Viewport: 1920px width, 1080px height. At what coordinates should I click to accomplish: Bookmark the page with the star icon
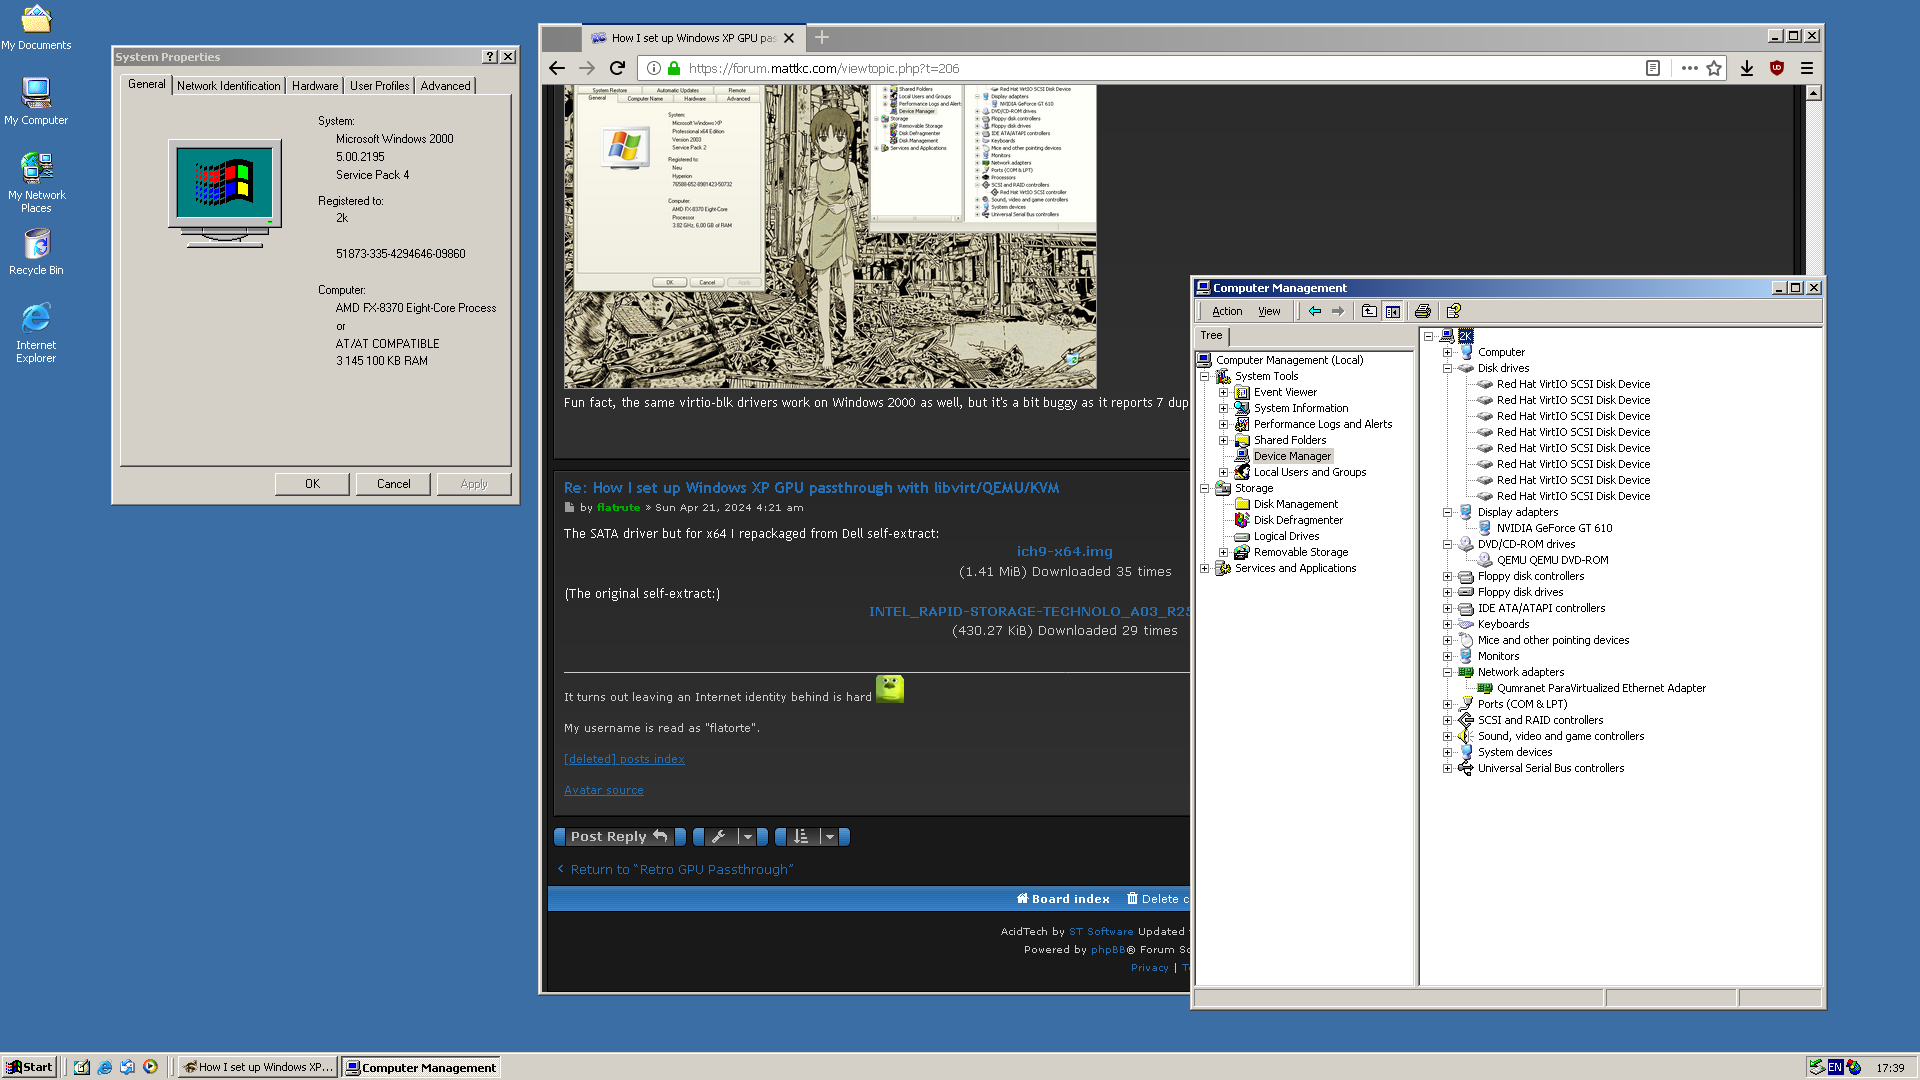click(x=1714, y=68)
